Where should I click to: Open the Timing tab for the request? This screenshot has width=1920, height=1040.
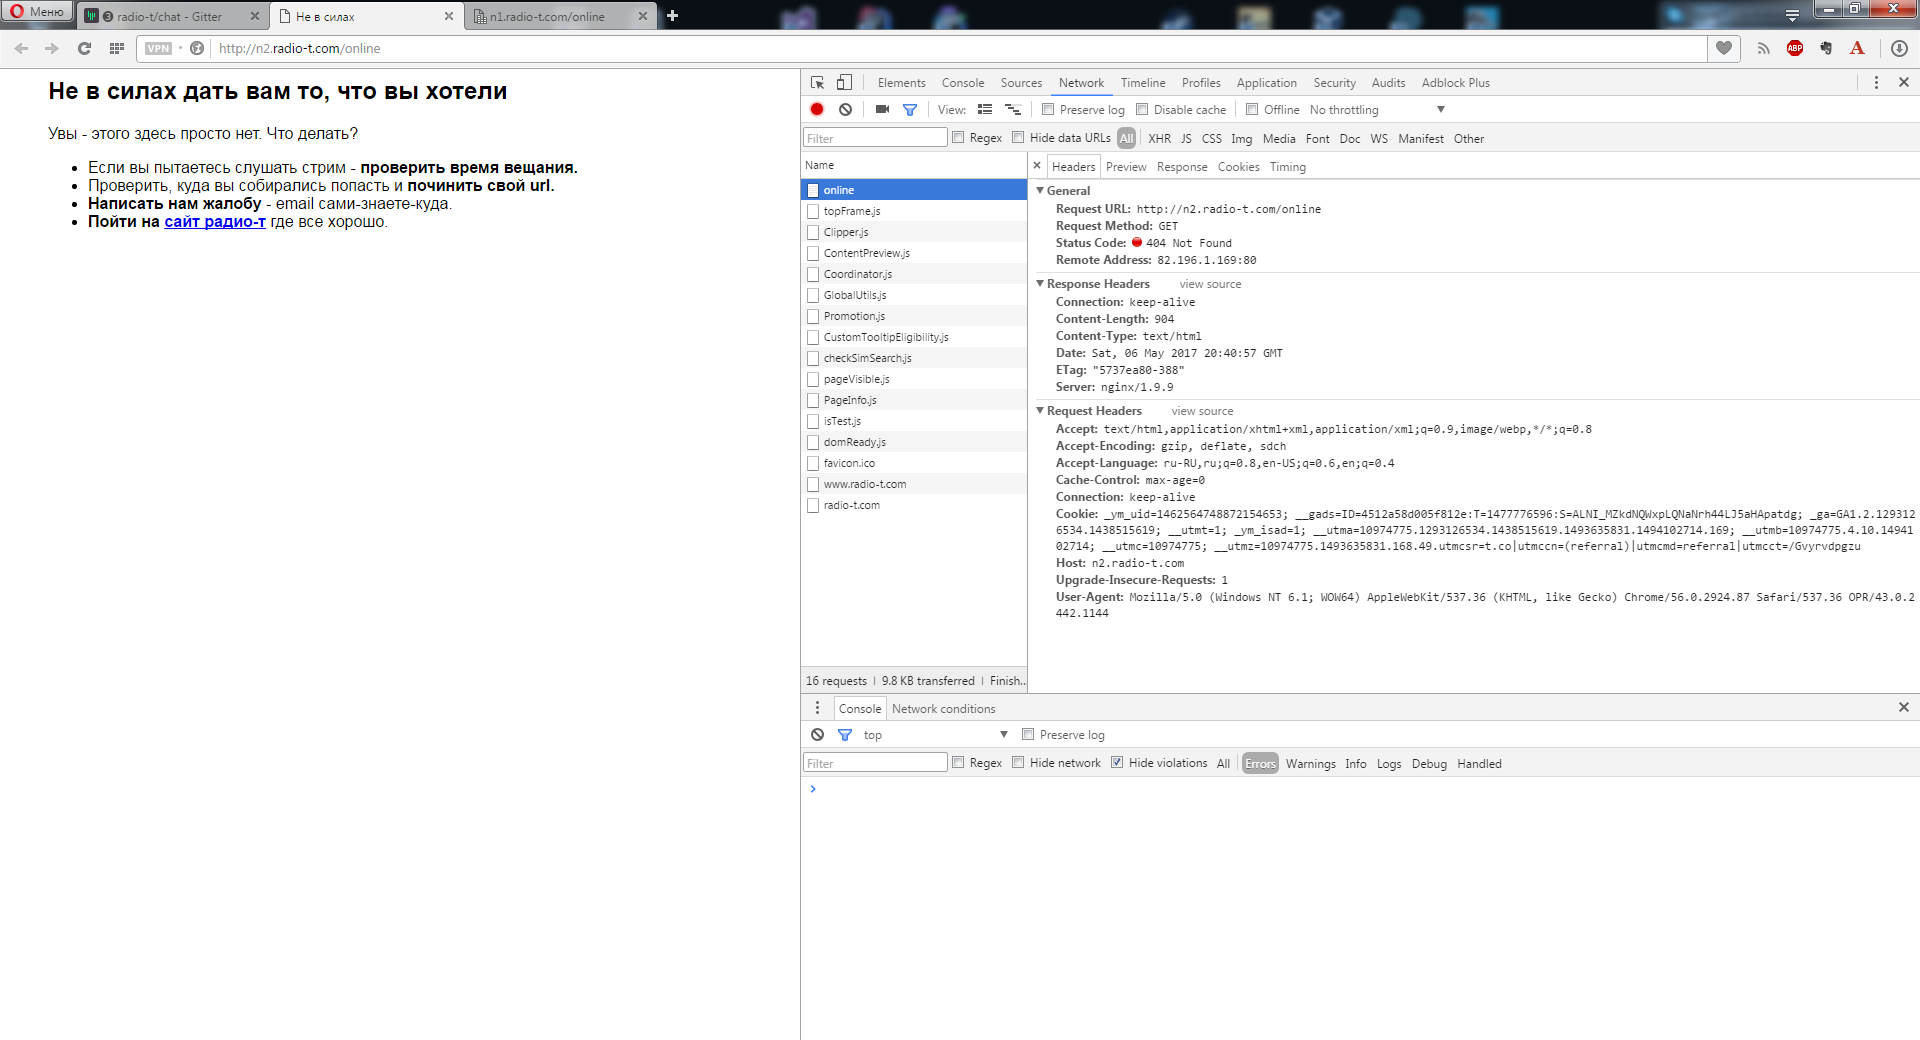tap(1287, 167)
